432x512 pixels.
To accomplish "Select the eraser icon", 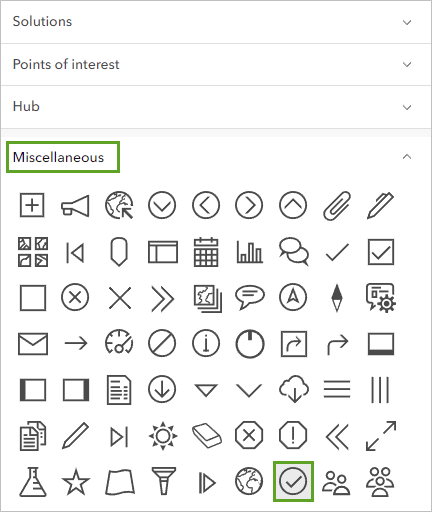I will pos(207,436).
